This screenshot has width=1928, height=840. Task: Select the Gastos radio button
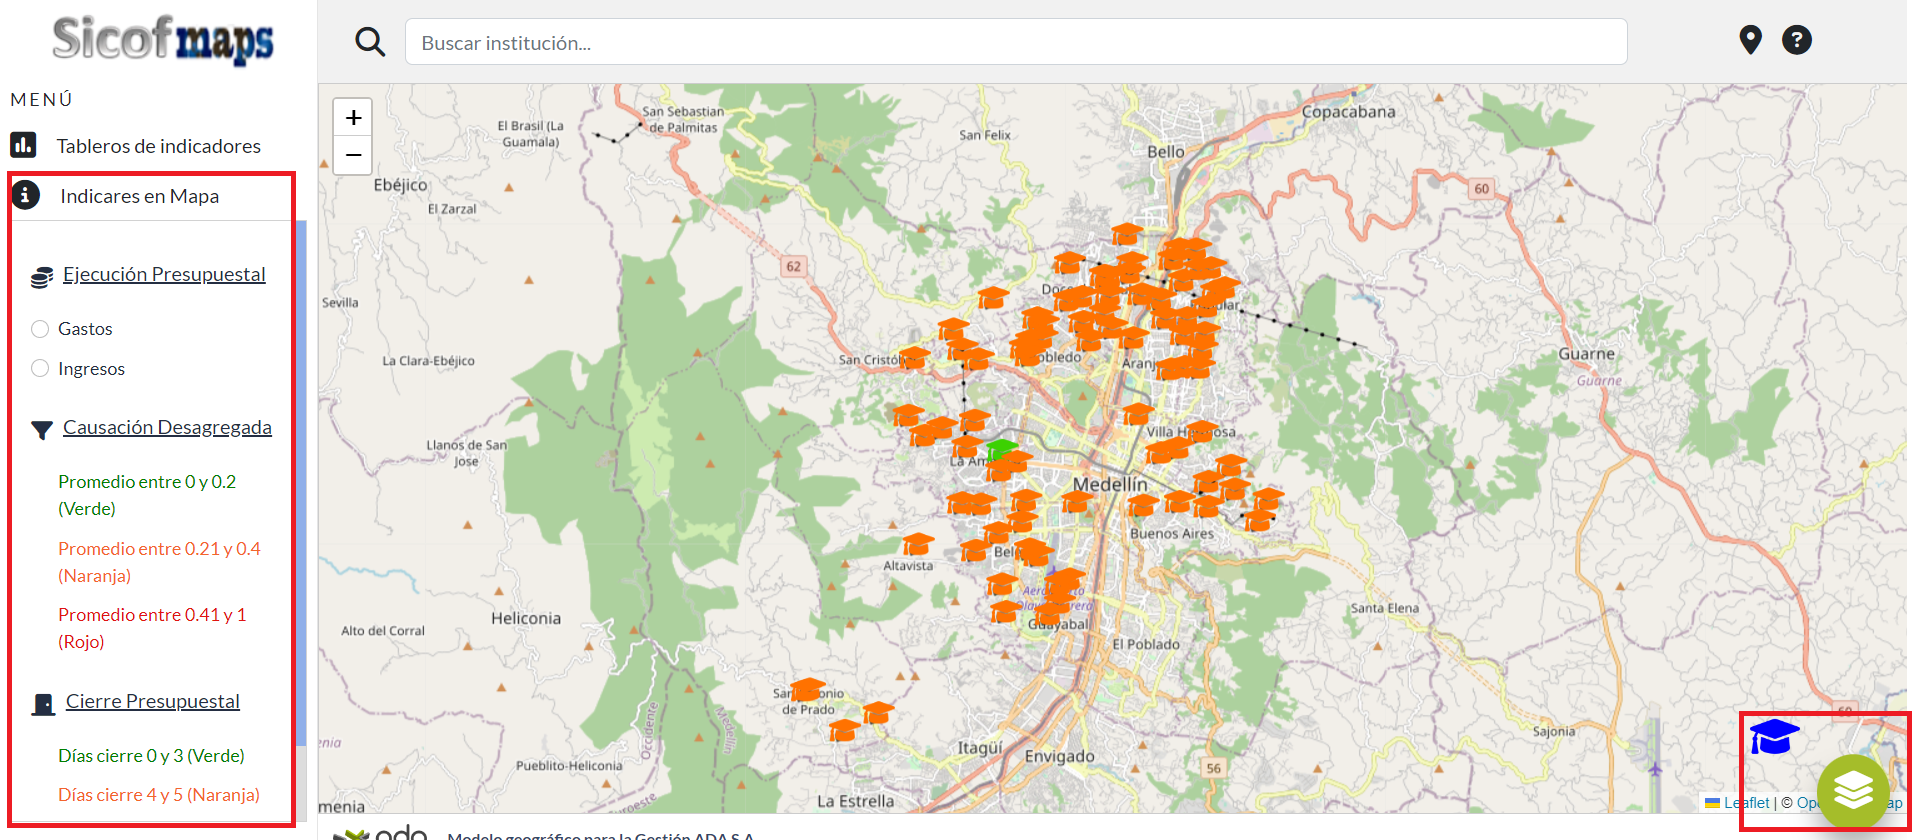tap(40, 329)
